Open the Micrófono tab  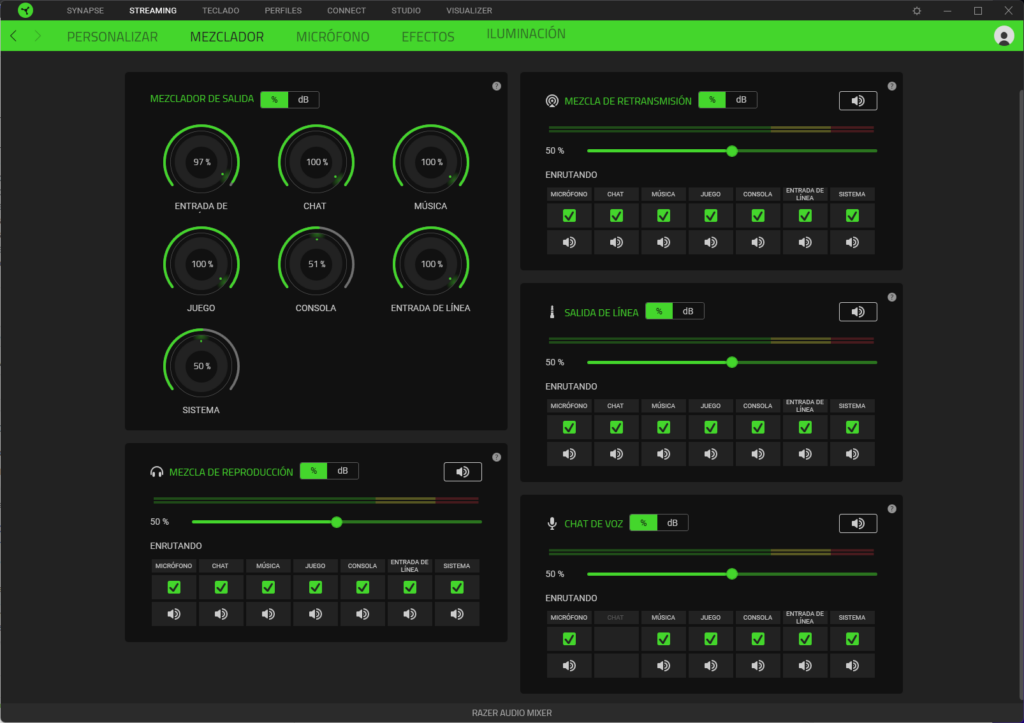click(332, 37)
